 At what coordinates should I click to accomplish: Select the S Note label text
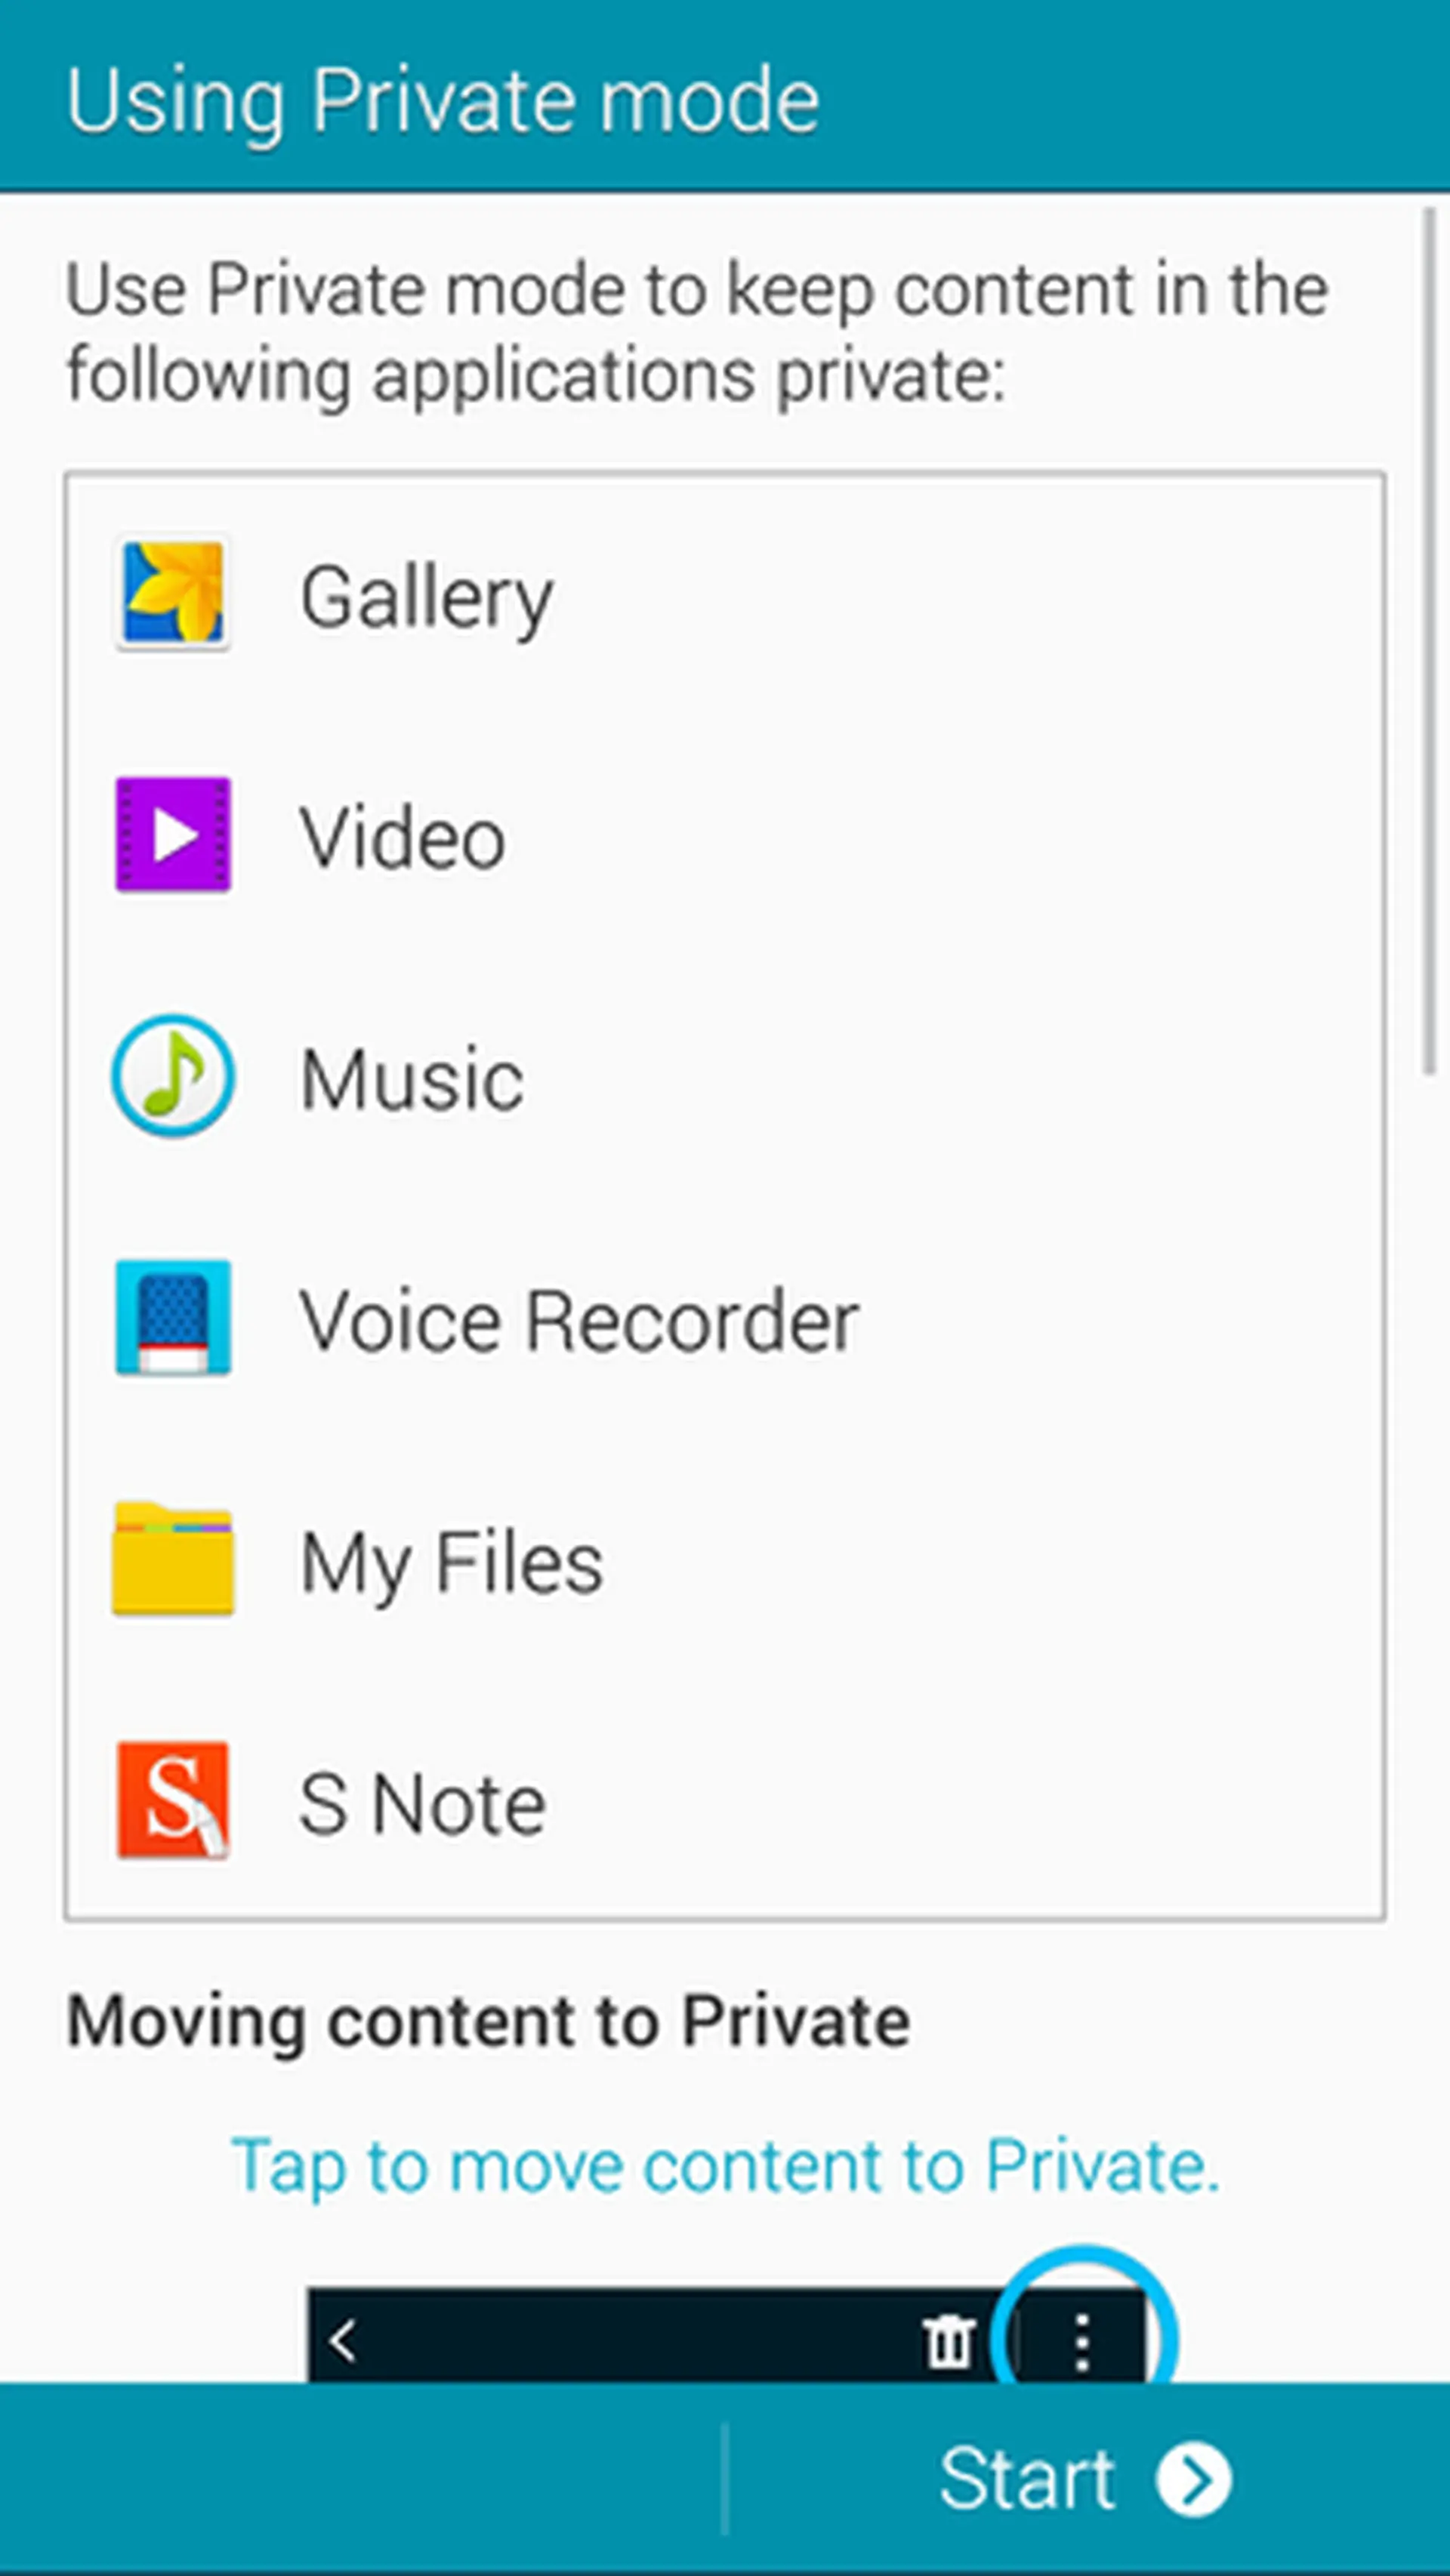423,1804
